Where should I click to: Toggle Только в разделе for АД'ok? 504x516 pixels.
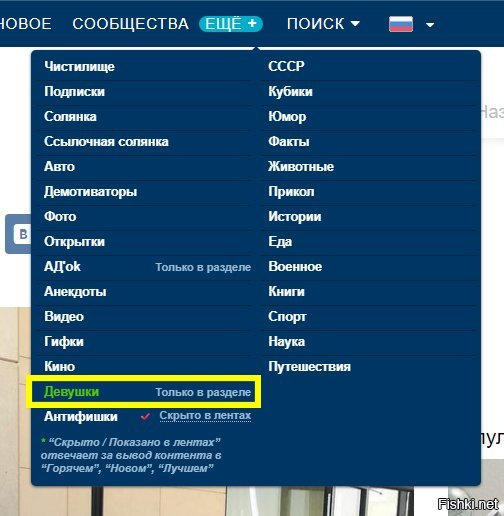tap(203, 267)
